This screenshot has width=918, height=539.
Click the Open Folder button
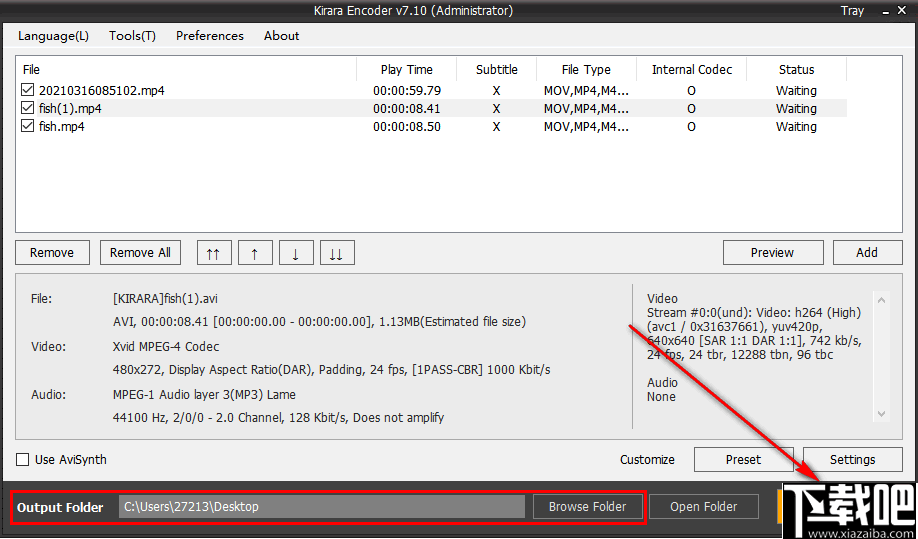[x=704, y=507]
